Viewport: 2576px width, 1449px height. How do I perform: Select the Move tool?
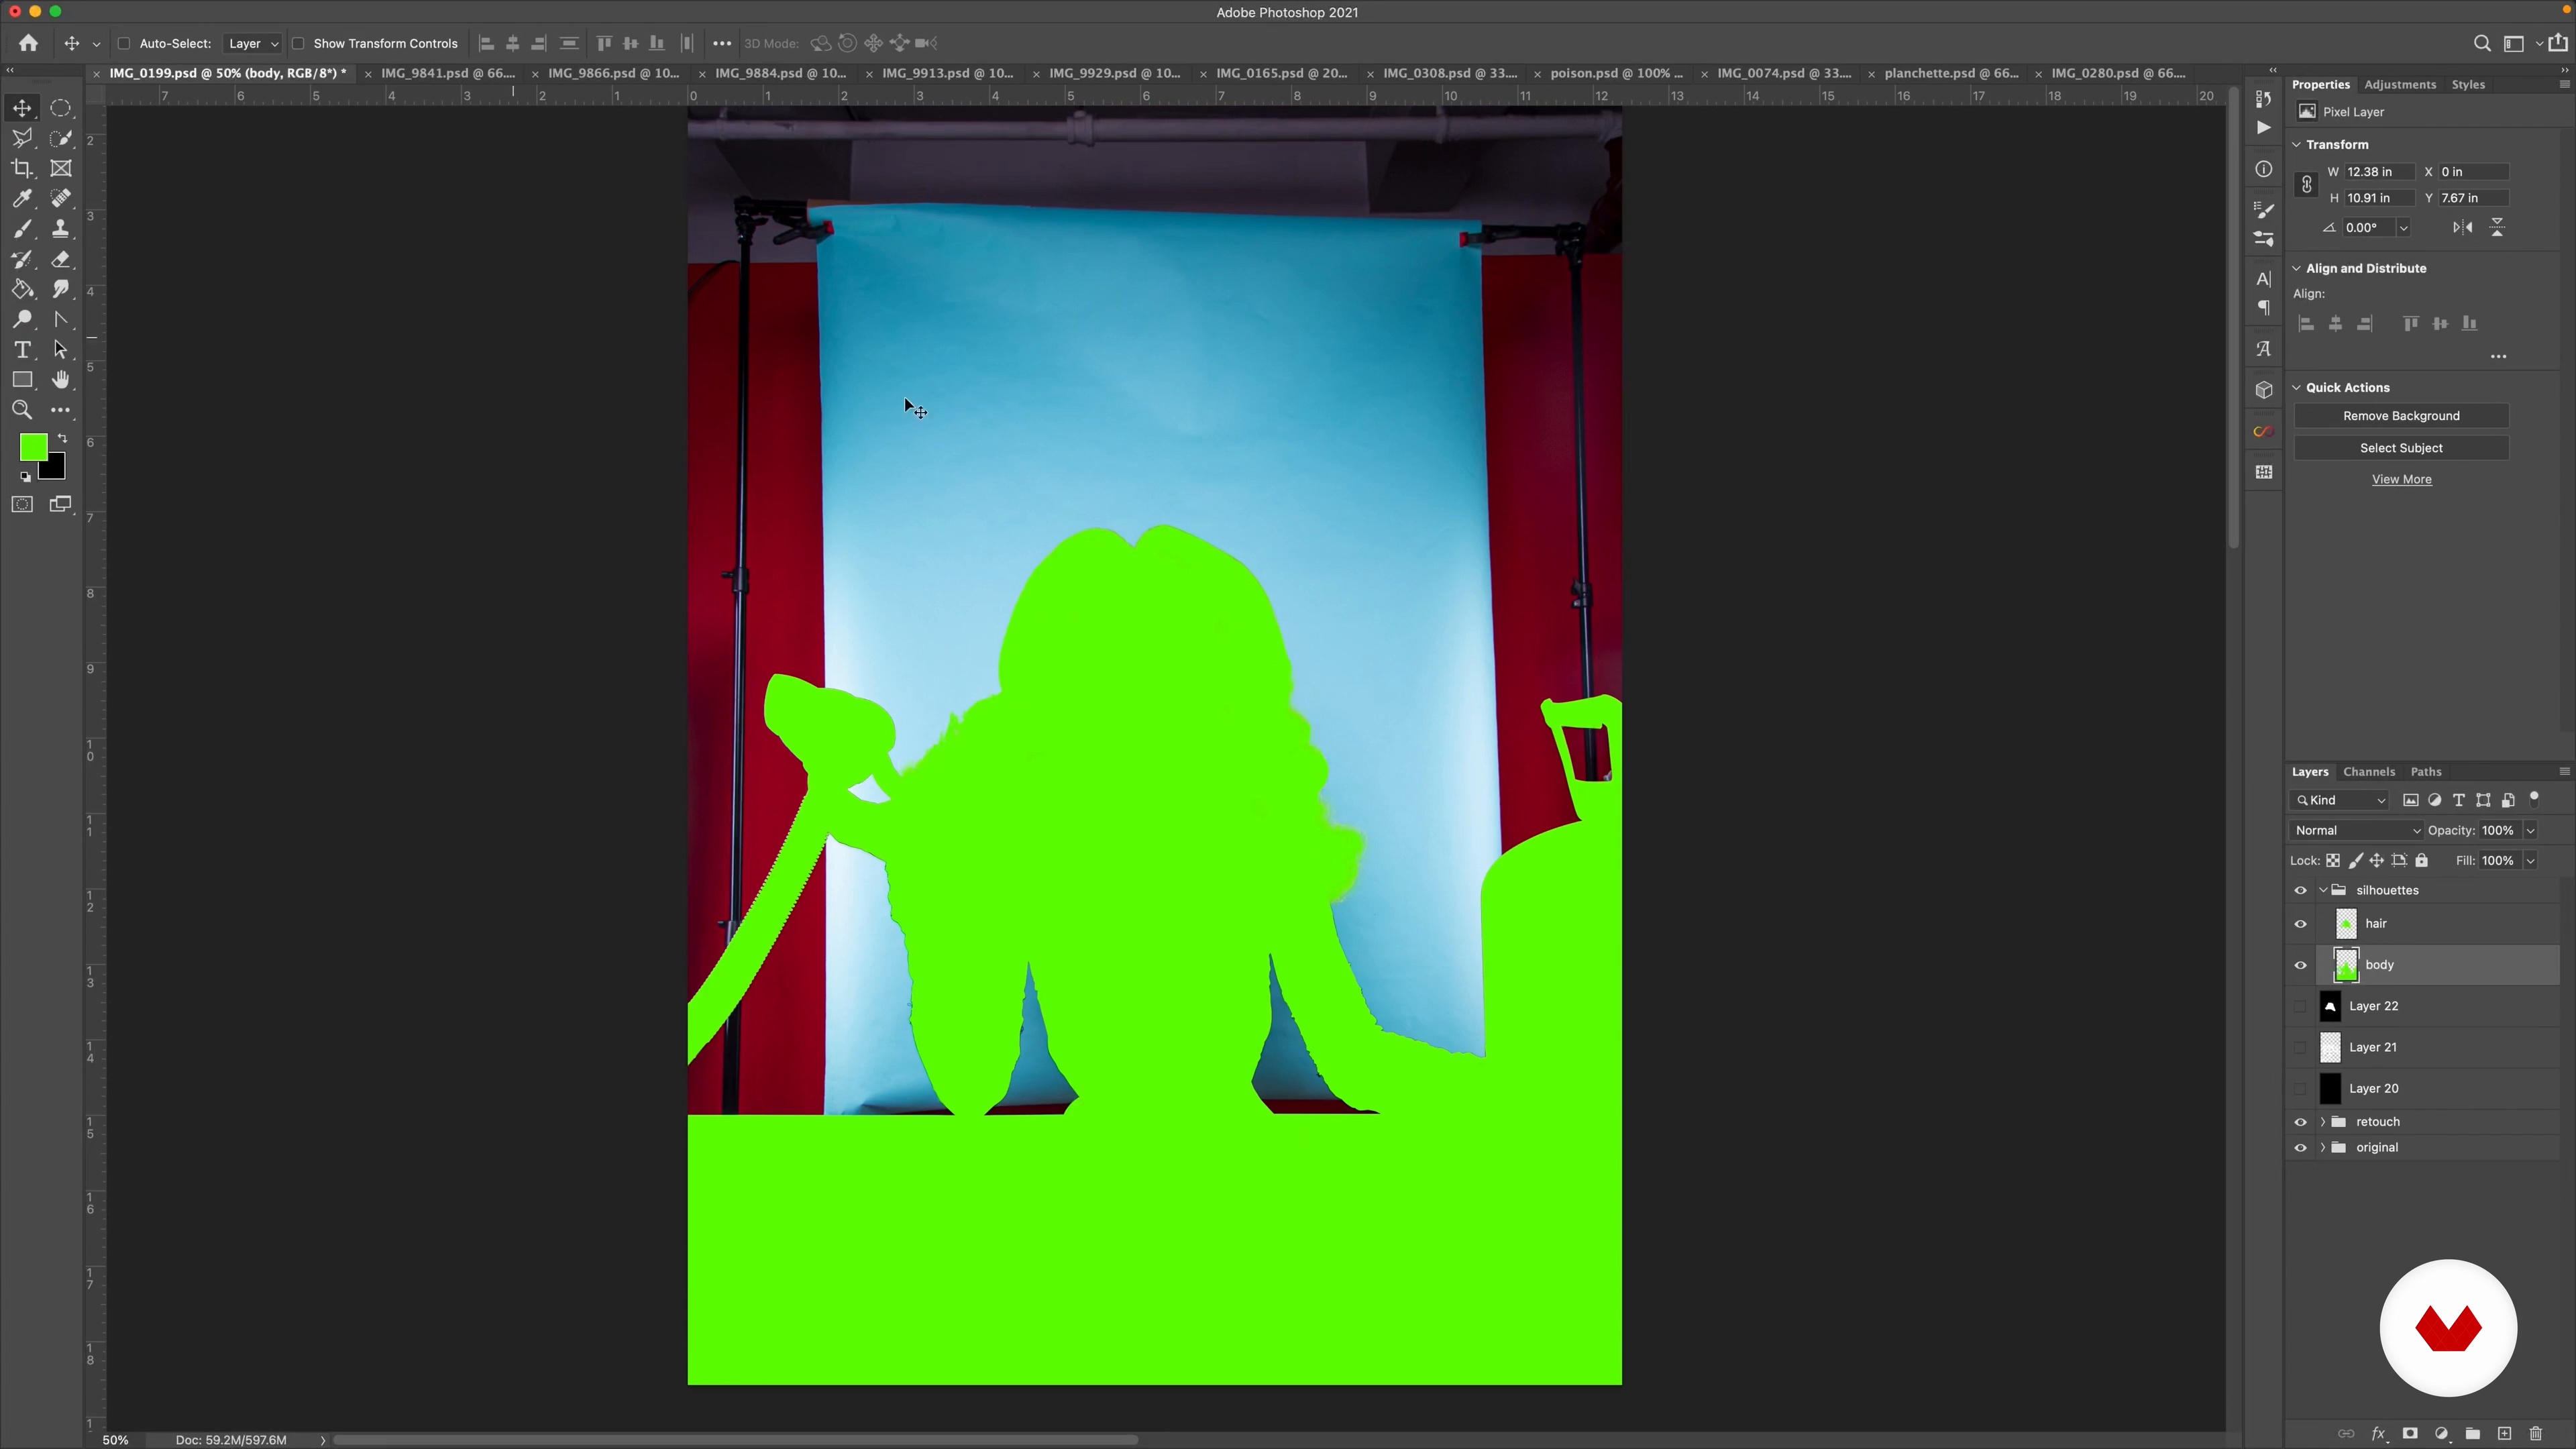22,108
